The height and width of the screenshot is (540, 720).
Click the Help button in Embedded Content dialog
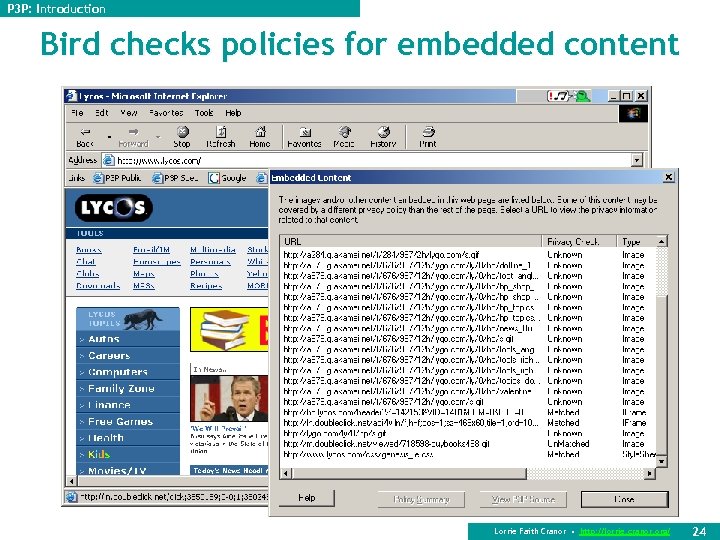click(x=307, y=498)
